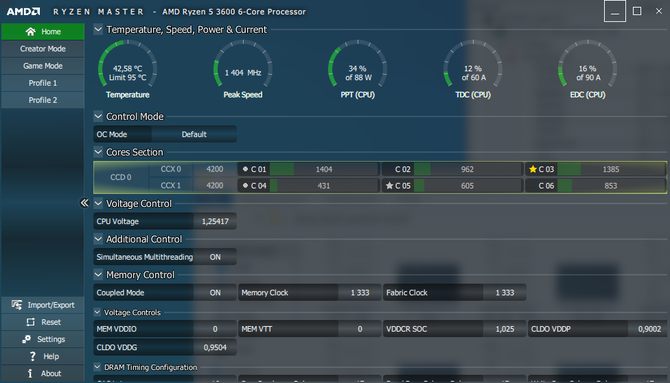The image size is (670, 383).
Task: Toggle Simultaneous Multithreading ON value
Action: (x=215, y=257)
